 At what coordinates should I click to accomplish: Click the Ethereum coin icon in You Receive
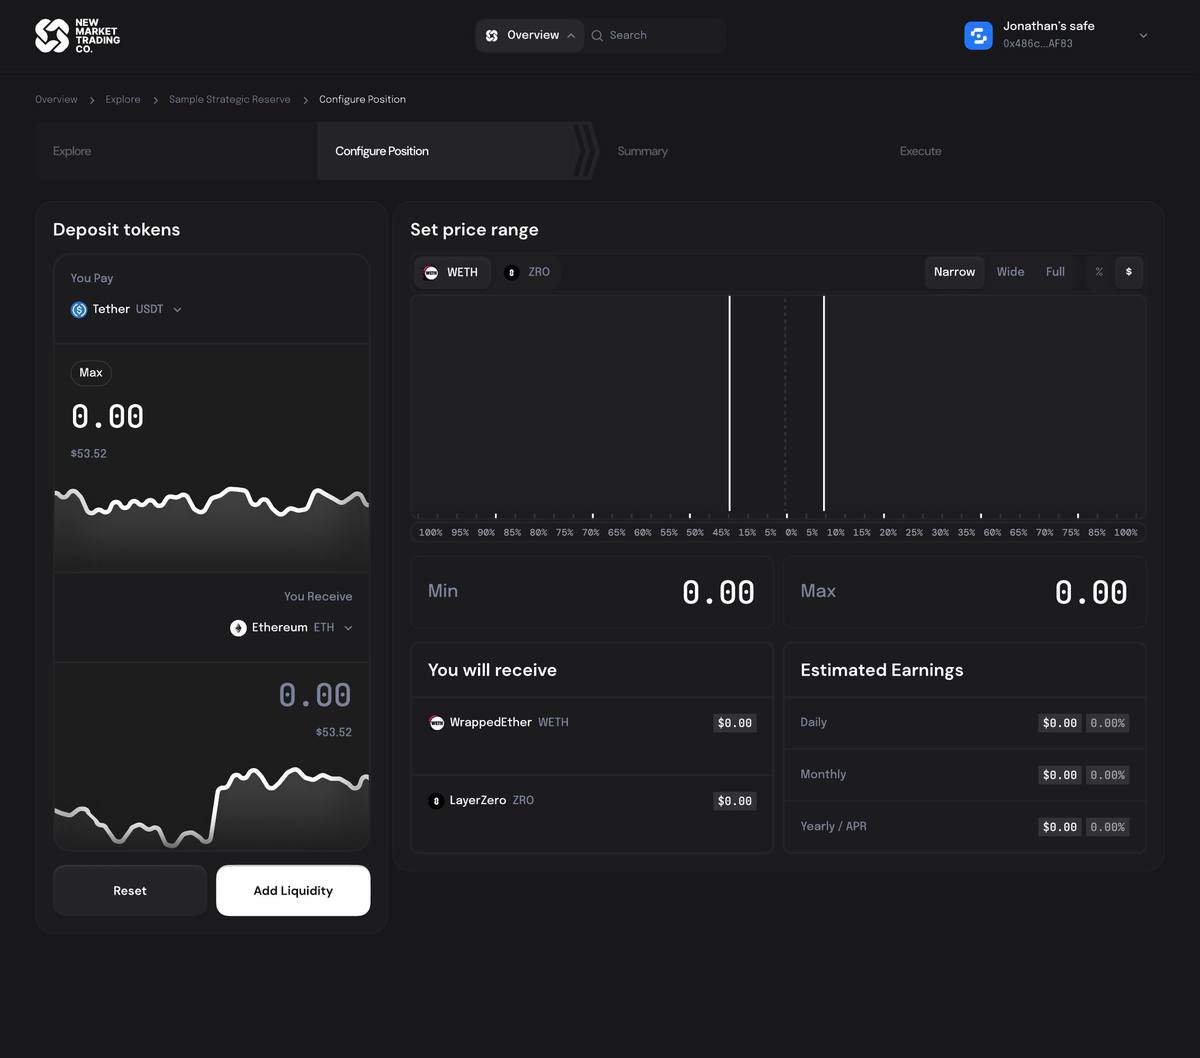tap(238, 628)
